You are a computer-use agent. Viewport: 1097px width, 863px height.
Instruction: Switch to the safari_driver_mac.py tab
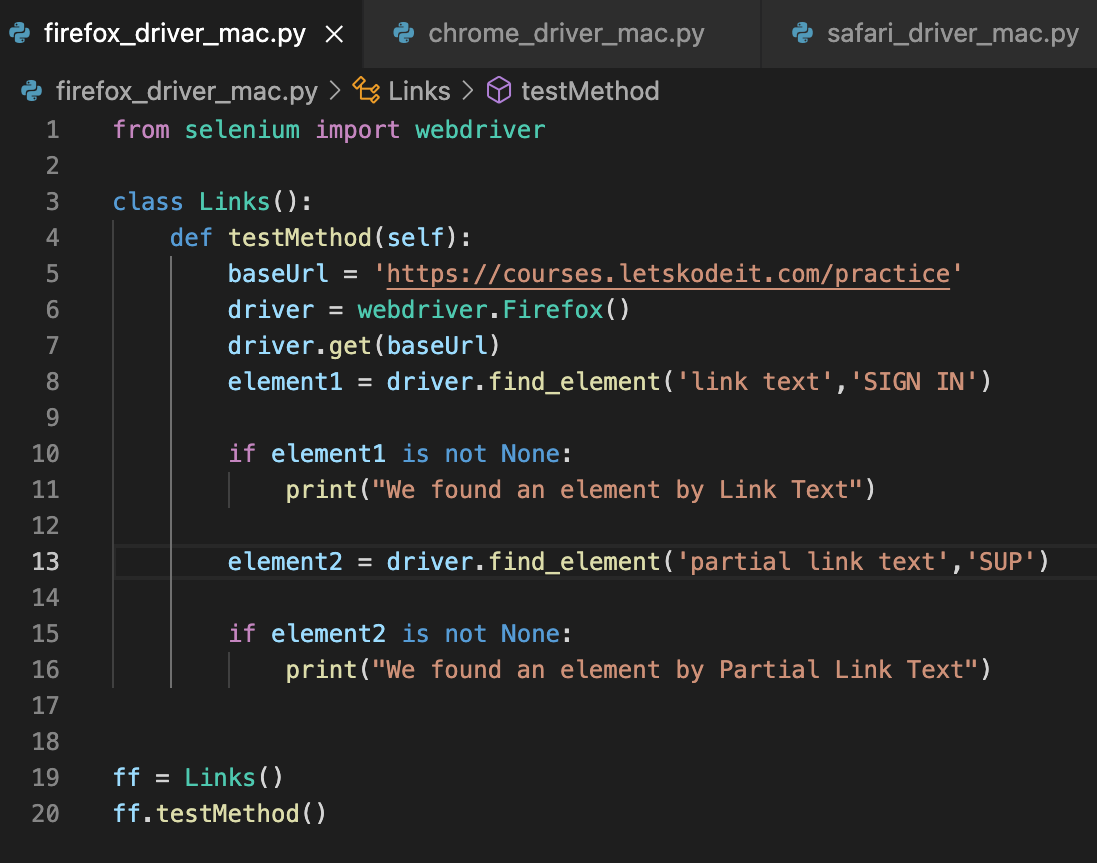[x=952, y=34]
